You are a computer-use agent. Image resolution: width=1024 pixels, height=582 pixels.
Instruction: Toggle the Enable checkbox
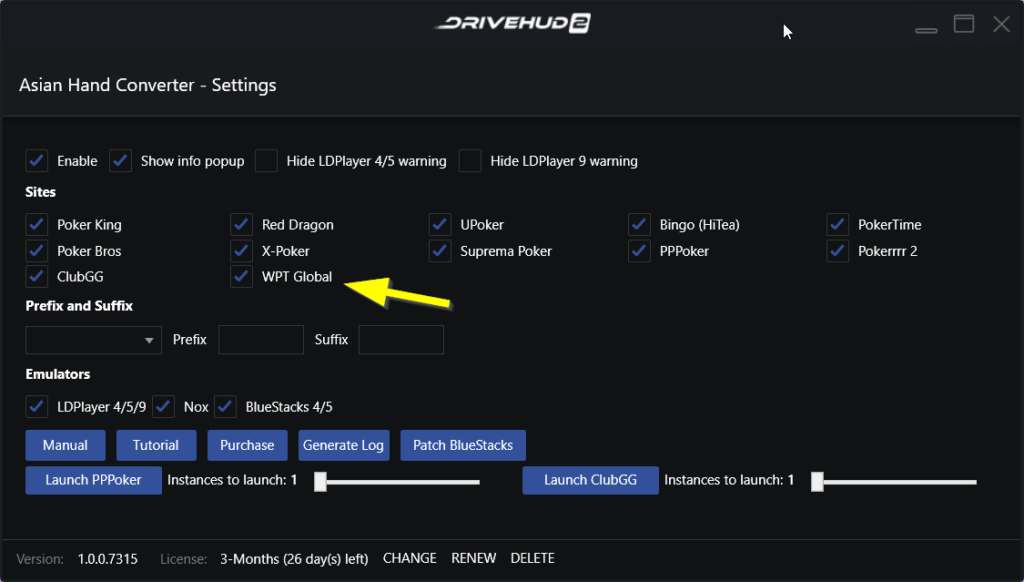pyautogui.click(x=37, y=161)
